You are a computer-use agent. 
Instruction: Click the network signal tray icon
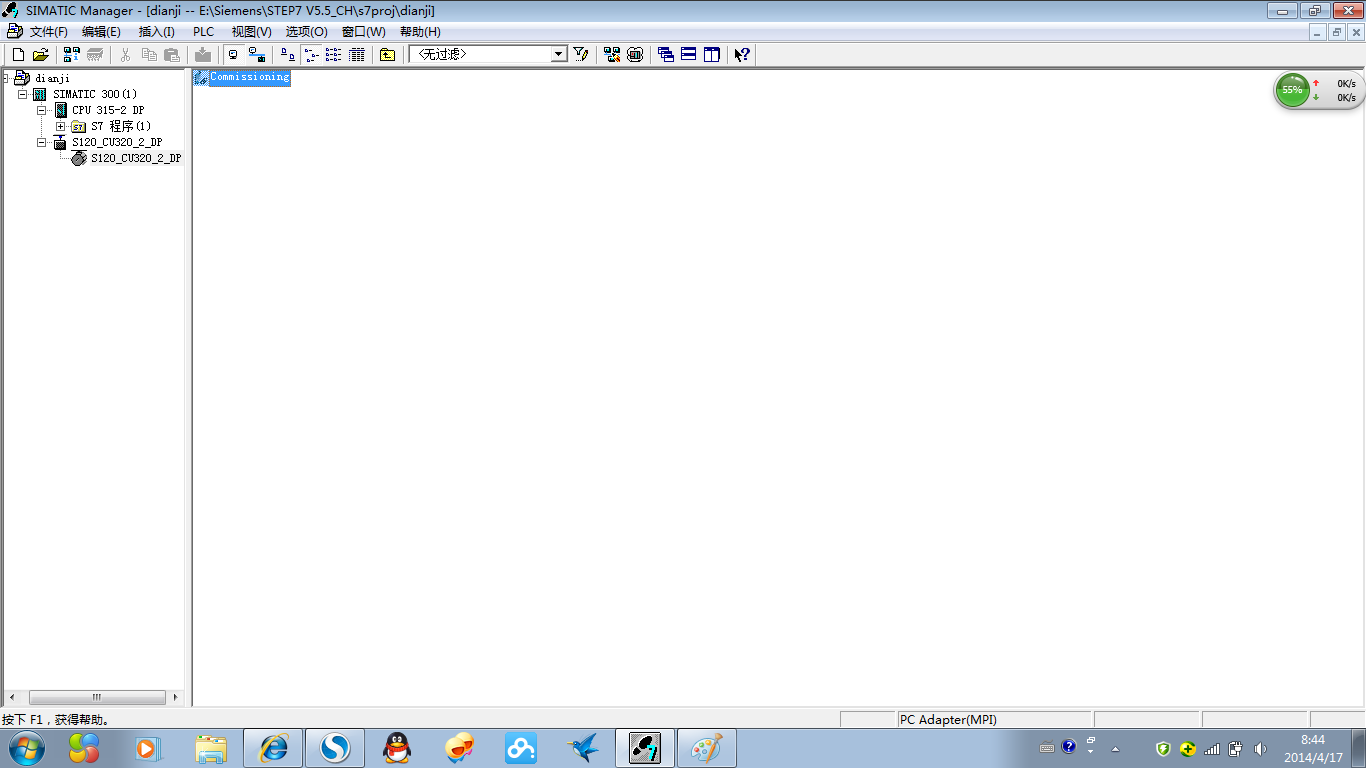1212,749
